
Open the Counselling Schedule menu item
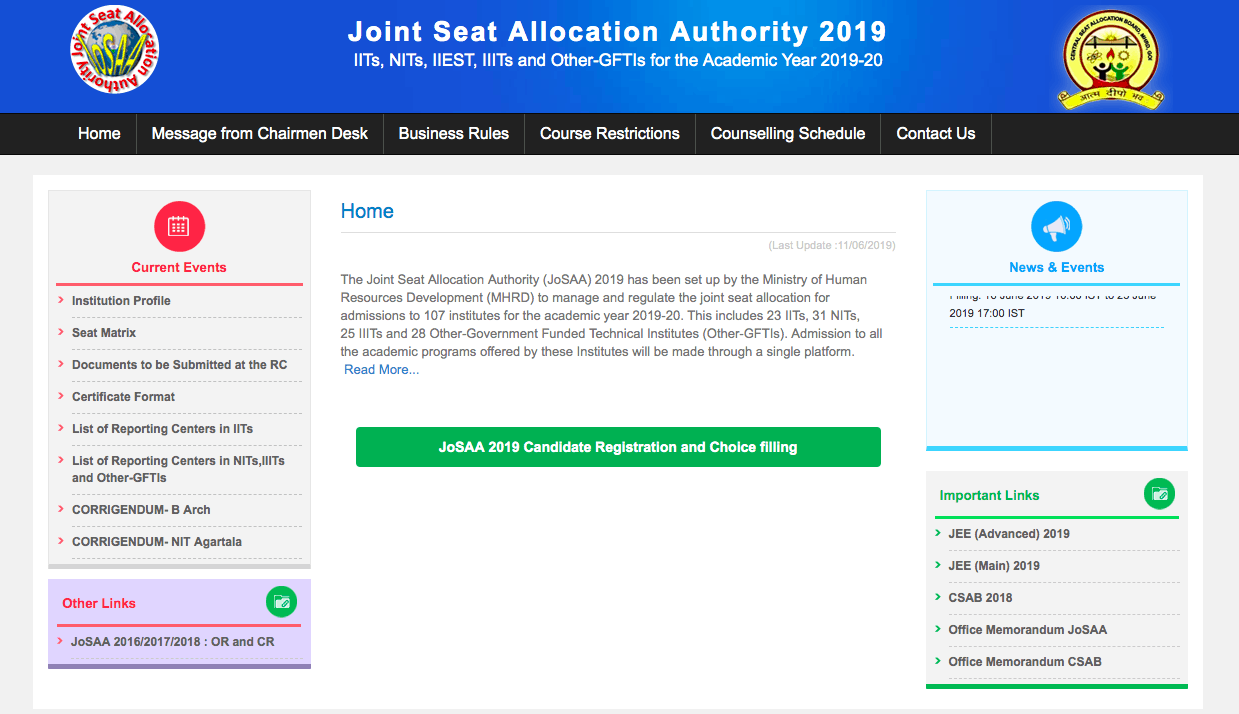coord(787,134)
